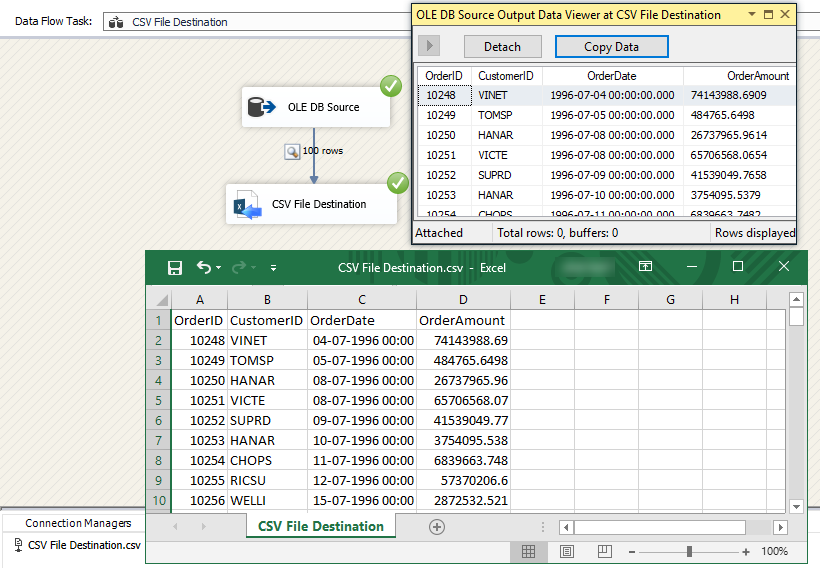This screenshot has height=568, width=820.
Task: Click the Detach button
Action: tap(503, 47)
